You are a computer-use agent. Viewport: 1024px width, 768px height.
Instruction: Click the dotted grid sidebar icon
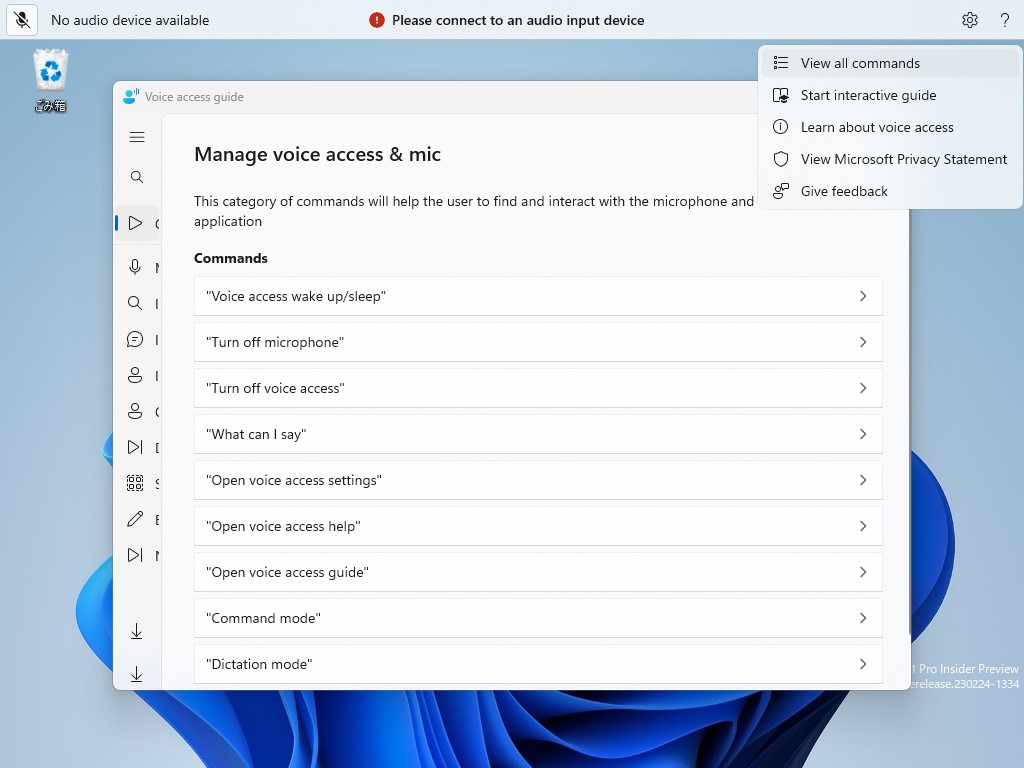(135, 484)
